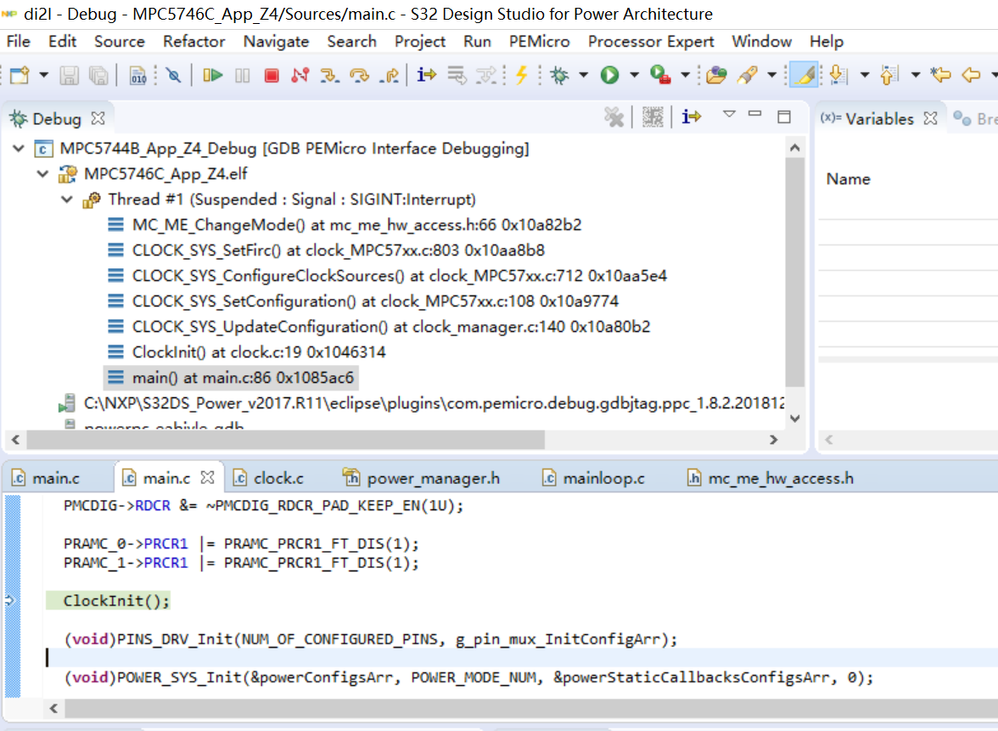Viewport: 998px width, 731px height.
Task: Open the New file dropdown arrow
Action: (44, 75)
